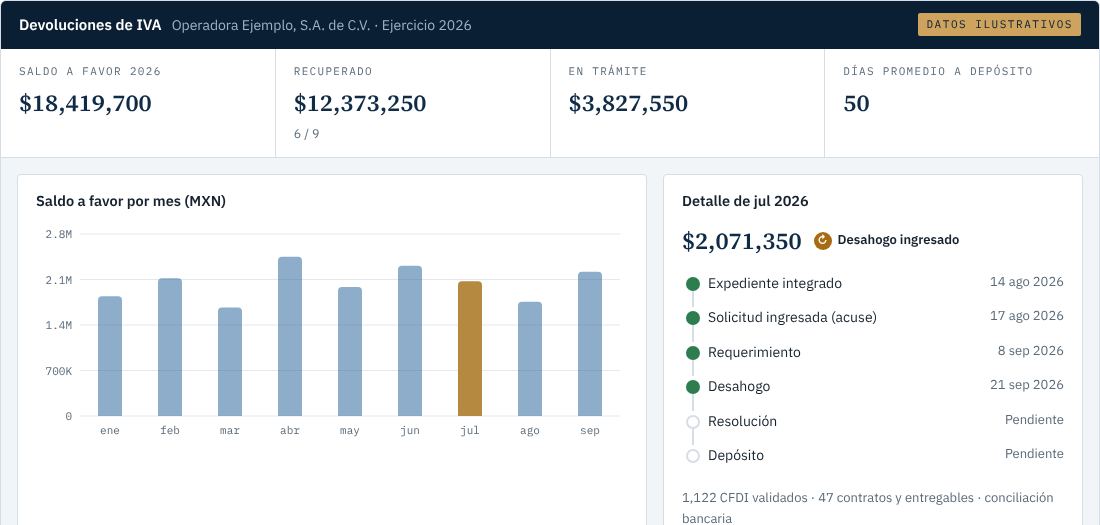Image resolution: width=1100 pixels, height=525 pixels.
Task: Click the Recuperado $12,373,250 value
Action: pos(360,104)
